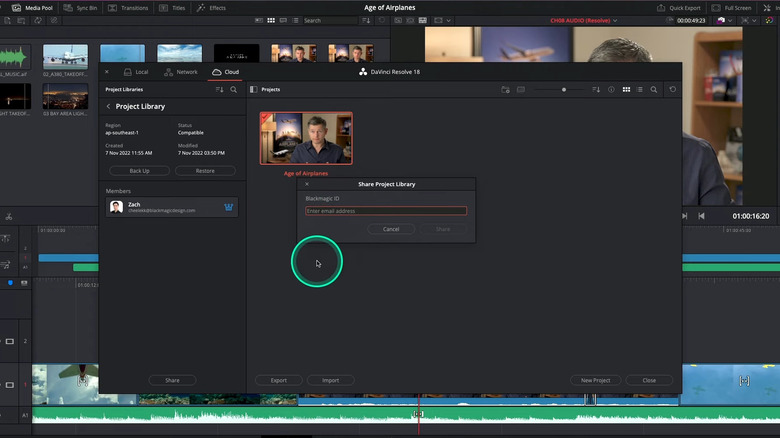
Task: Adjust the project thumbnail size slider
Action: point(564,89)
